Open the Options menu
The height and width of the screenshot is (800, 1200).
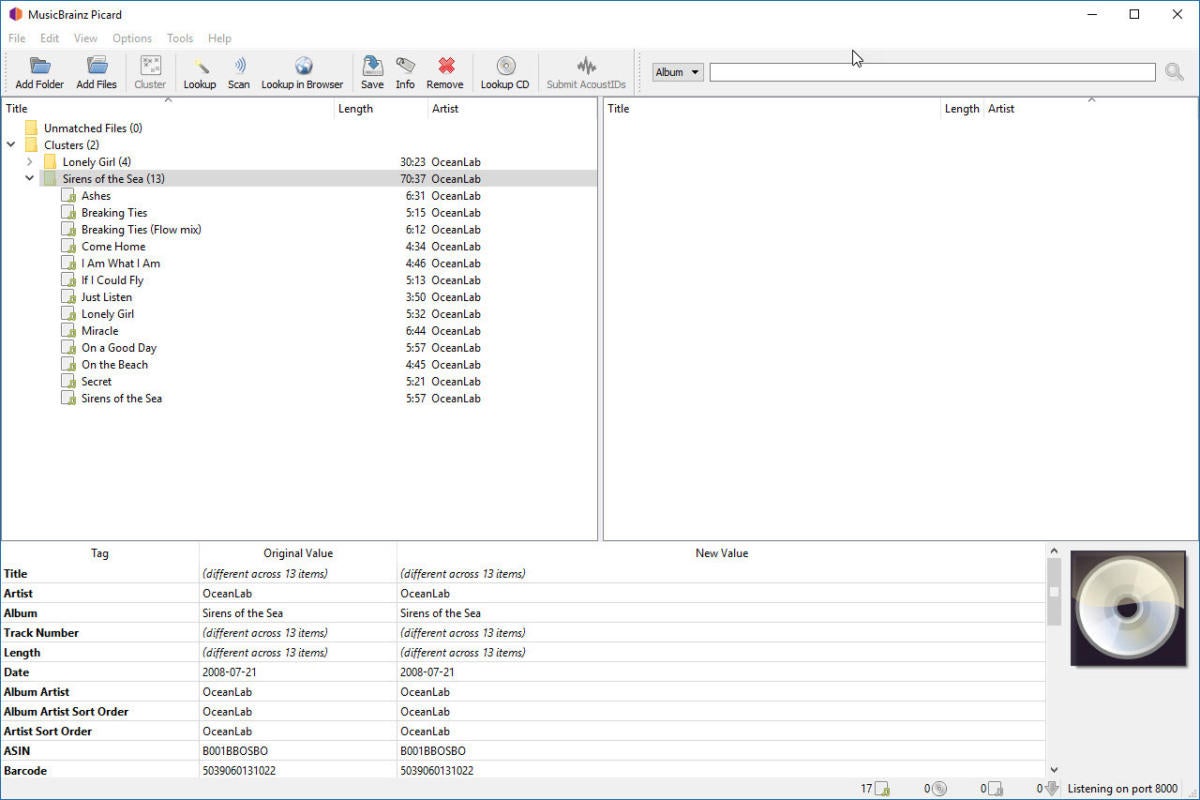tap(132, 38)
